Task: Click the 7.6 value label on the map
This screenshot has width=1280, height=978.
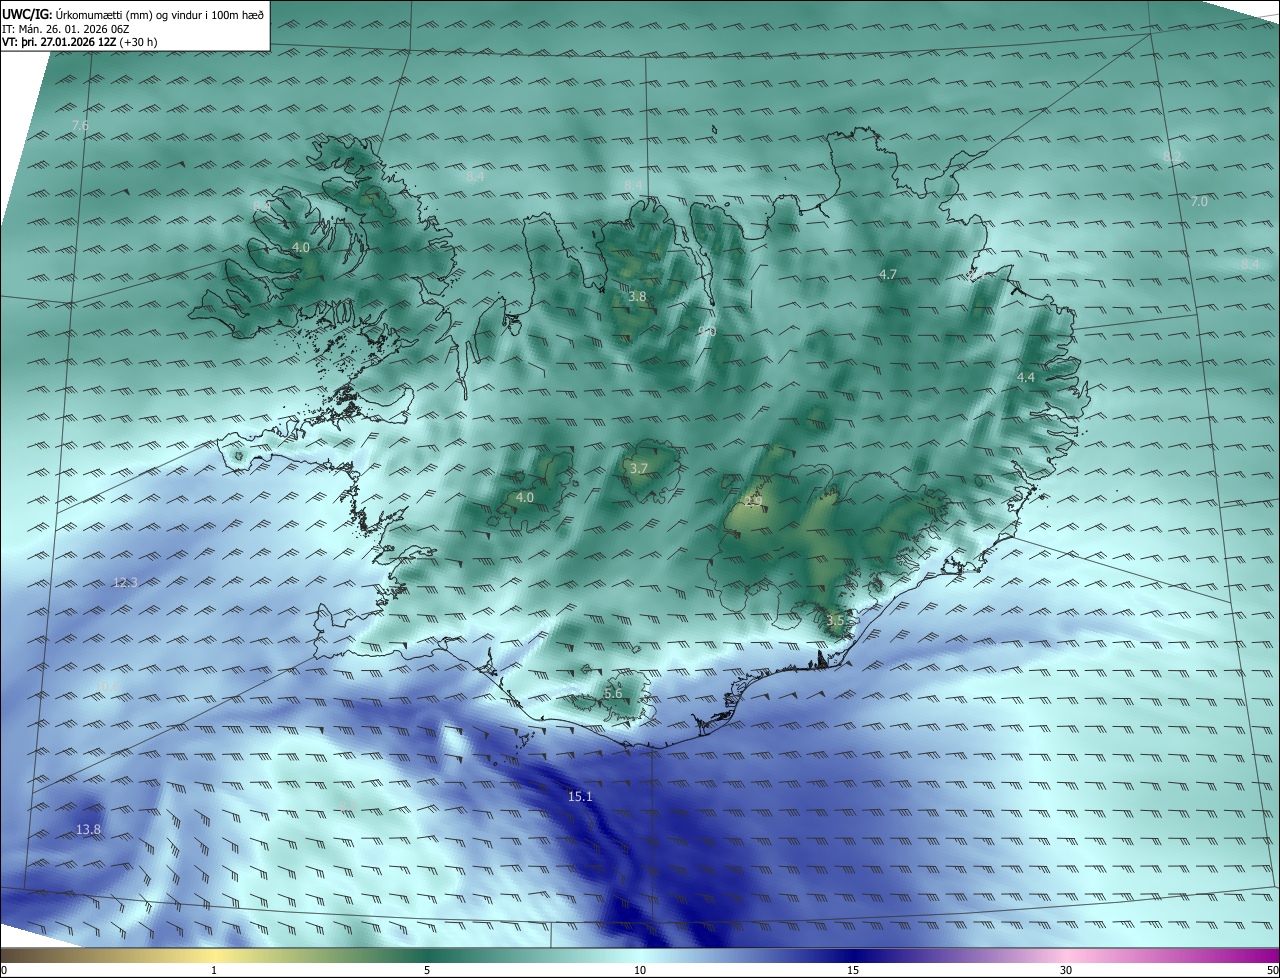Action: 80,125
